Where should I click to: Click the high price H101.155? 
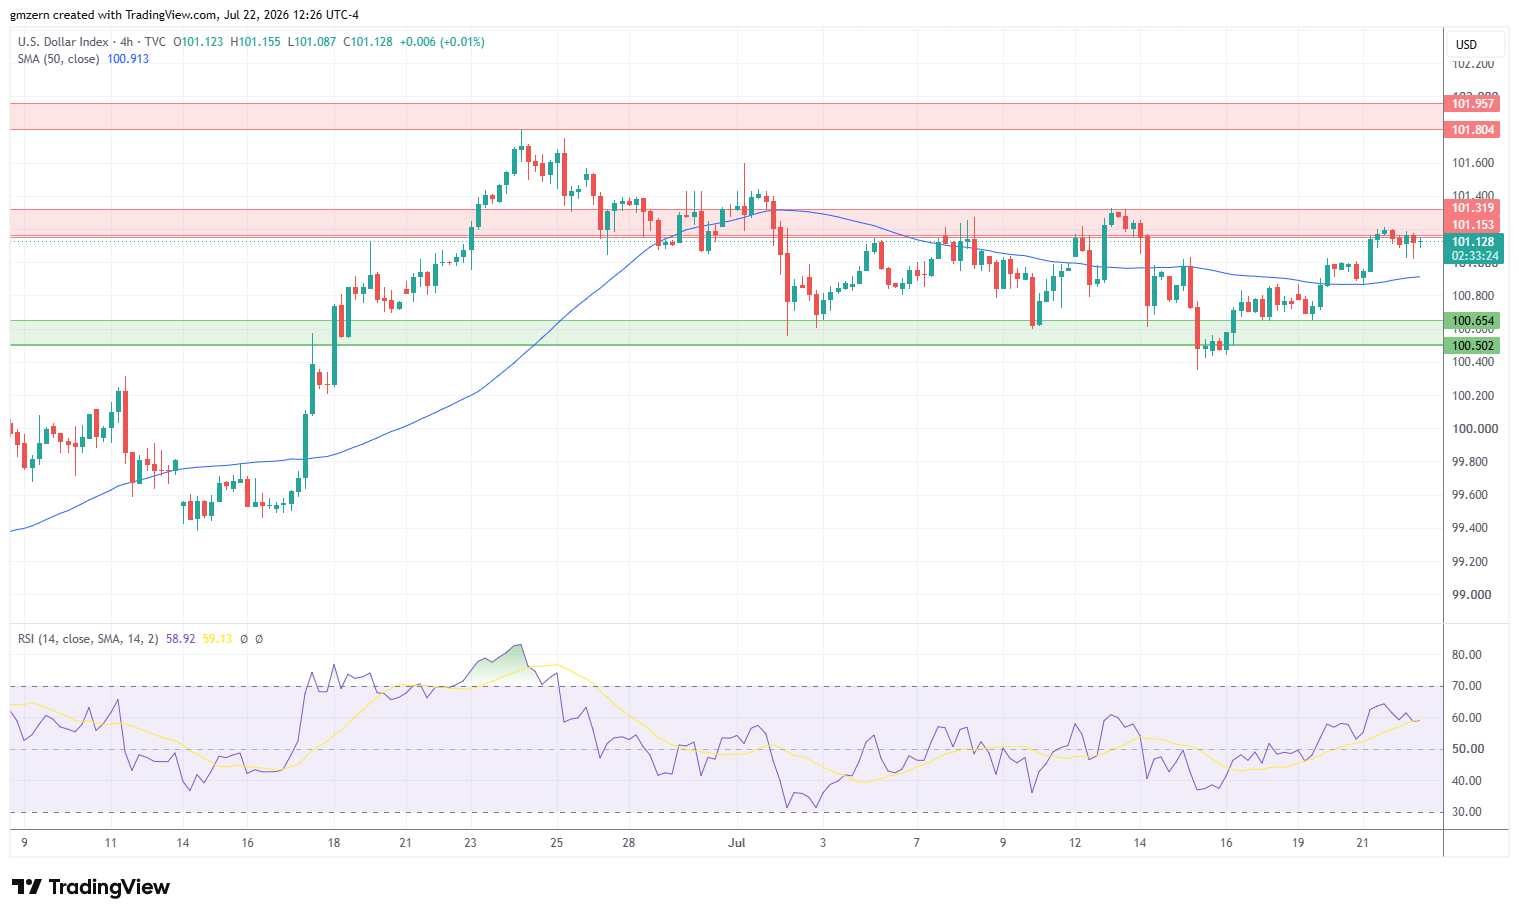[x=255, y=42]
